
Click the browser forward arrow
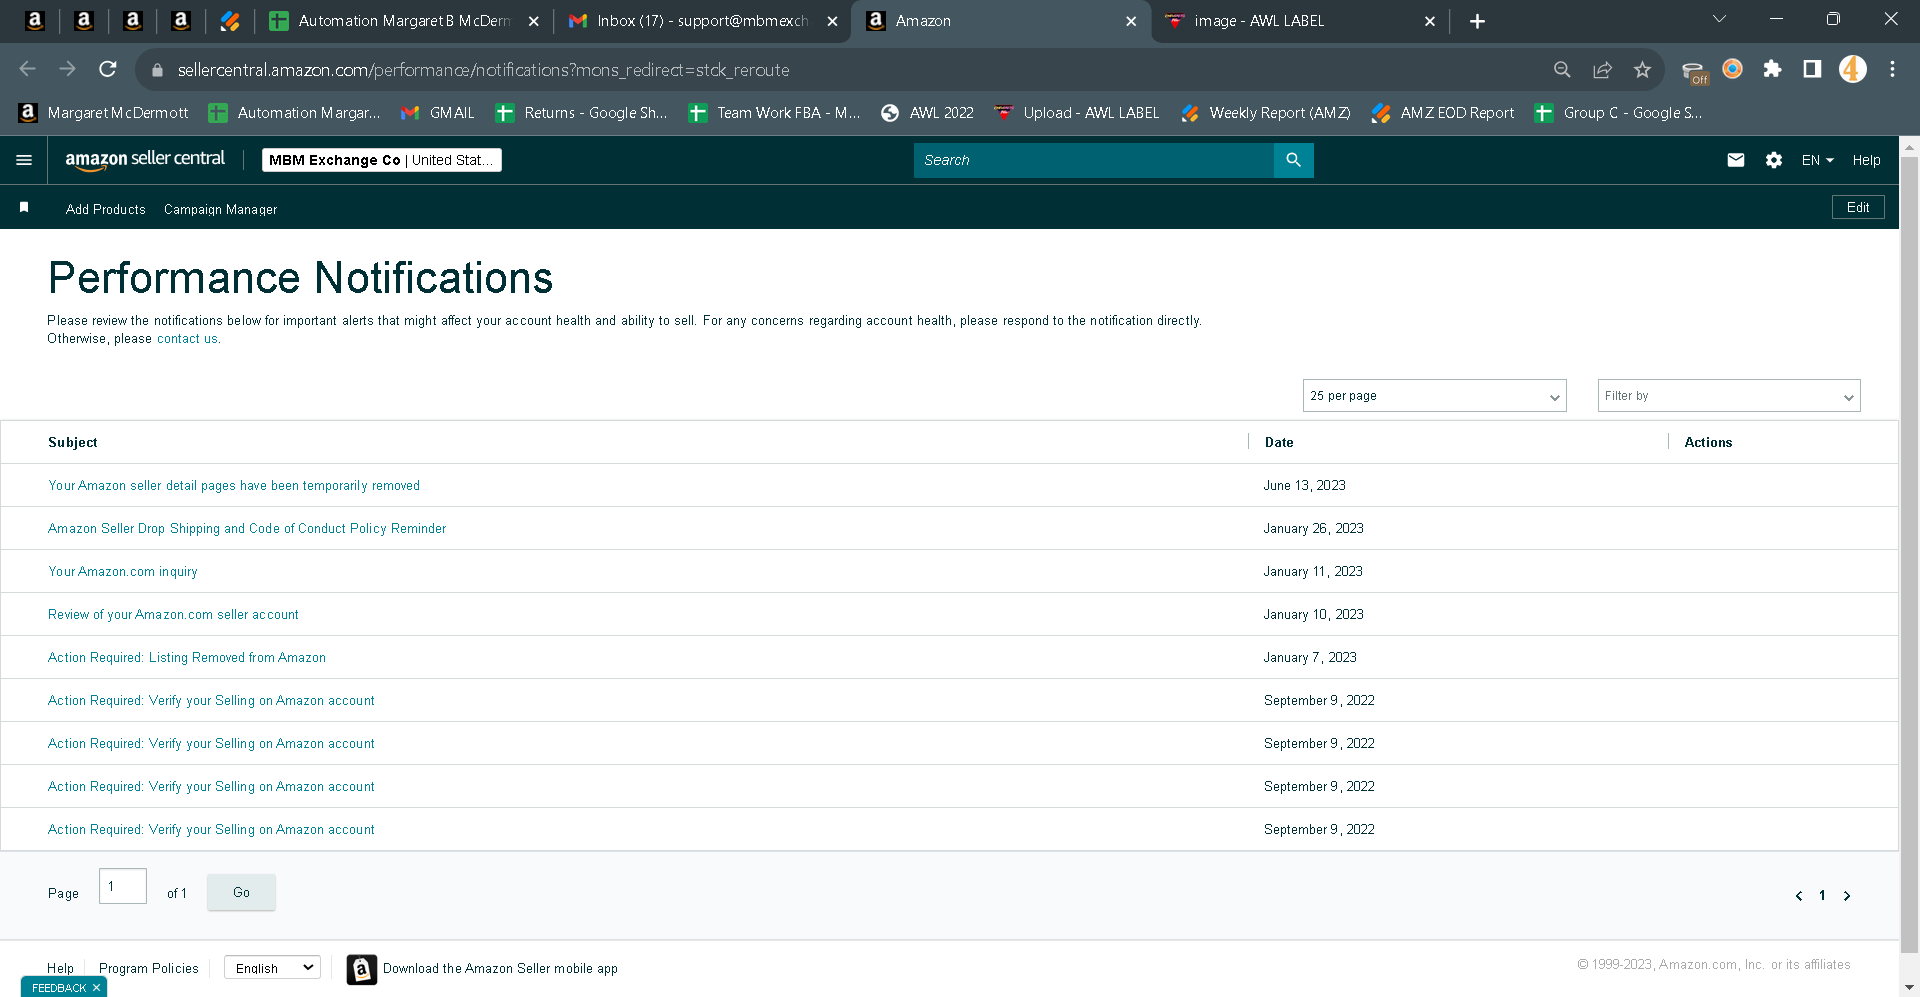pos(67,69)
